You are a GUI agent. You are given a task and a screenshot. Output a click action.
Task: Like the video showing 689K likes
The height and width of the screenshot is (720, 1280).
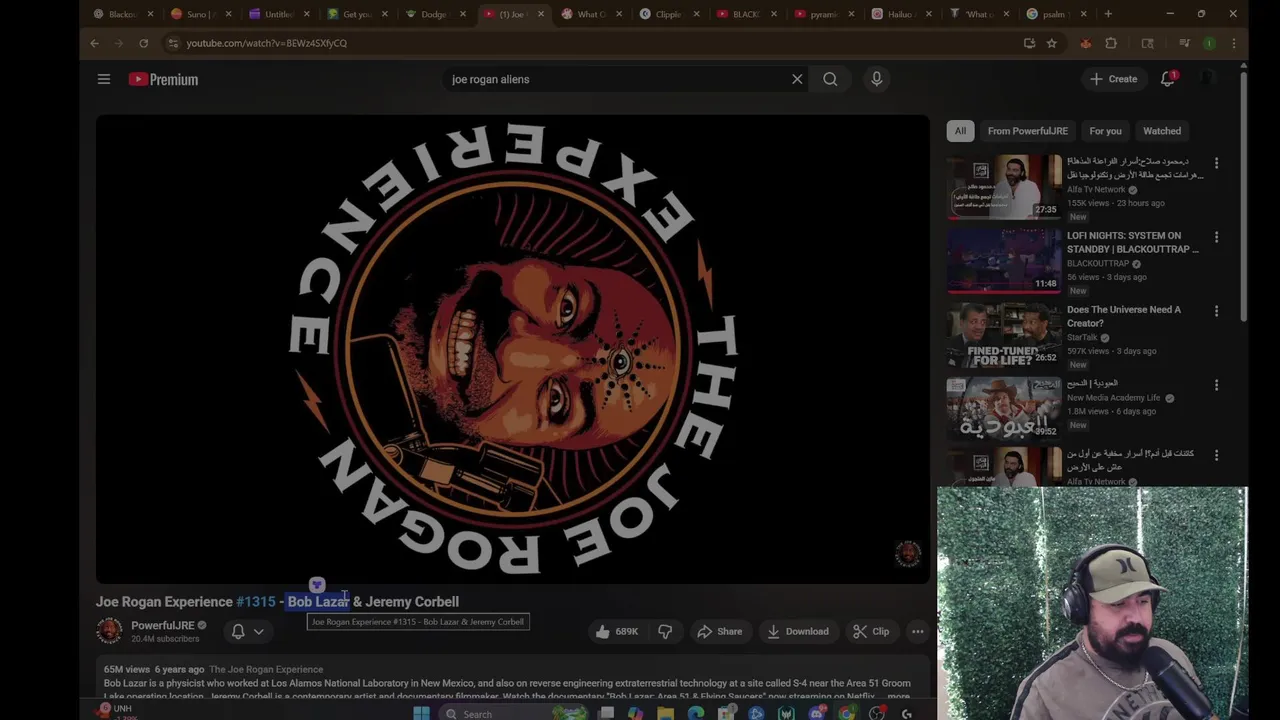616,631
